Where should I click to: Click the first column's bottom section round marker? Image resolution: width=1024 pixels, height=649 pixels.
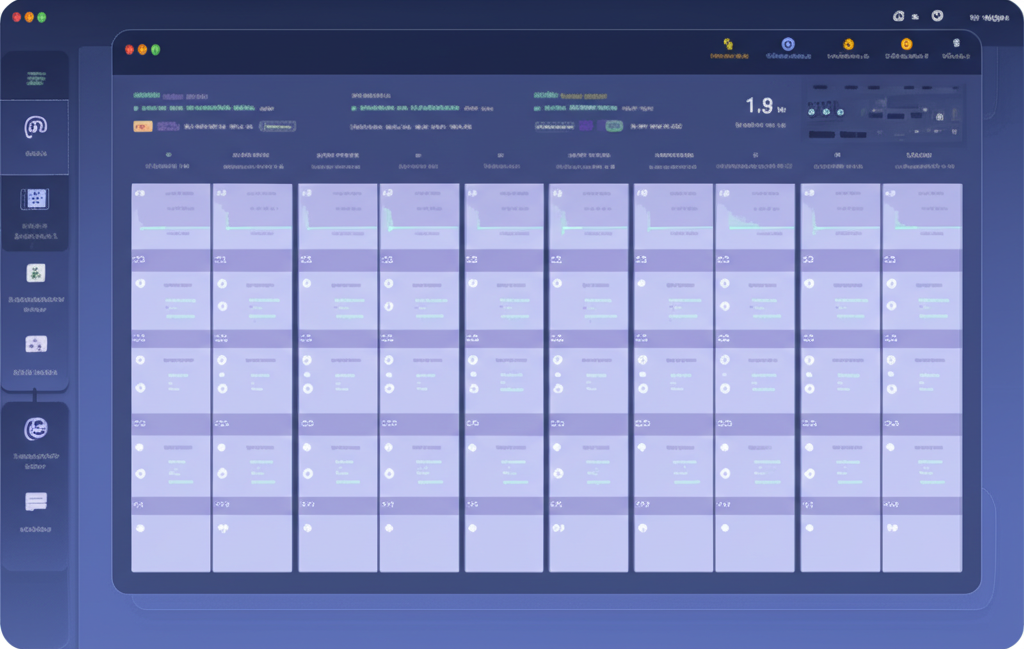140,528
